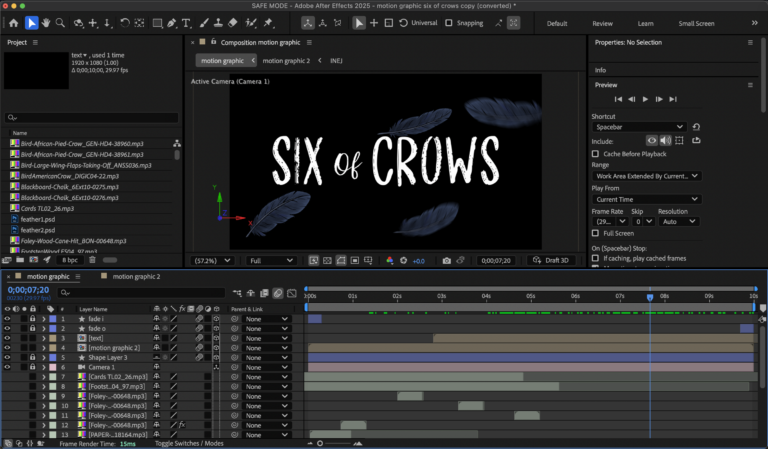Open Shortcut Spacebar dropdown

pyautogui.click(x=639, y=127)
